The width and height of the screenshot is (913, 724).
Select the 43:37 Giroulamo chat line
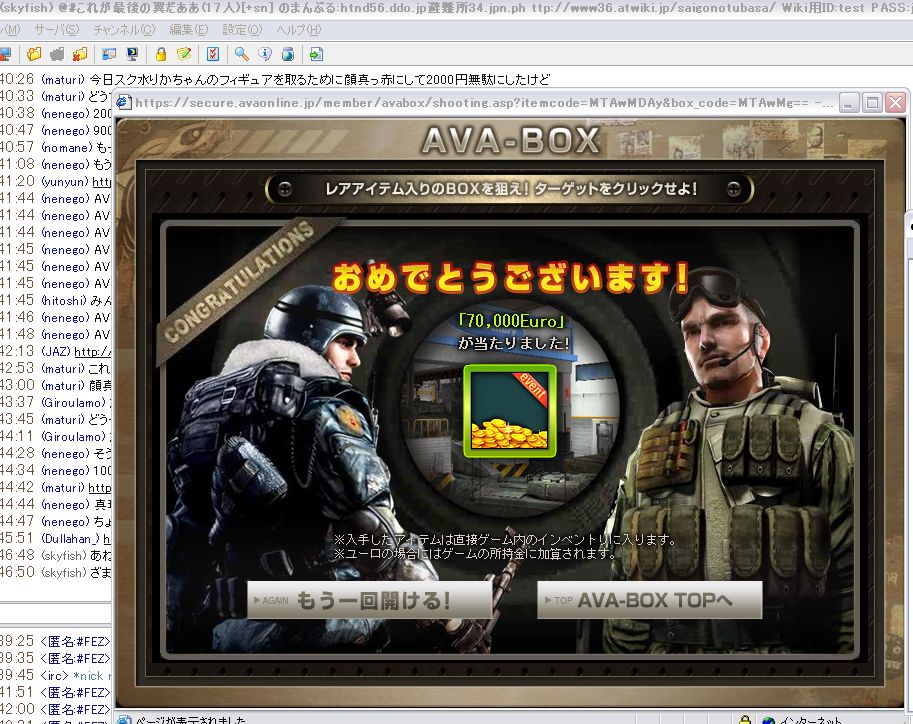pos(55,402)
